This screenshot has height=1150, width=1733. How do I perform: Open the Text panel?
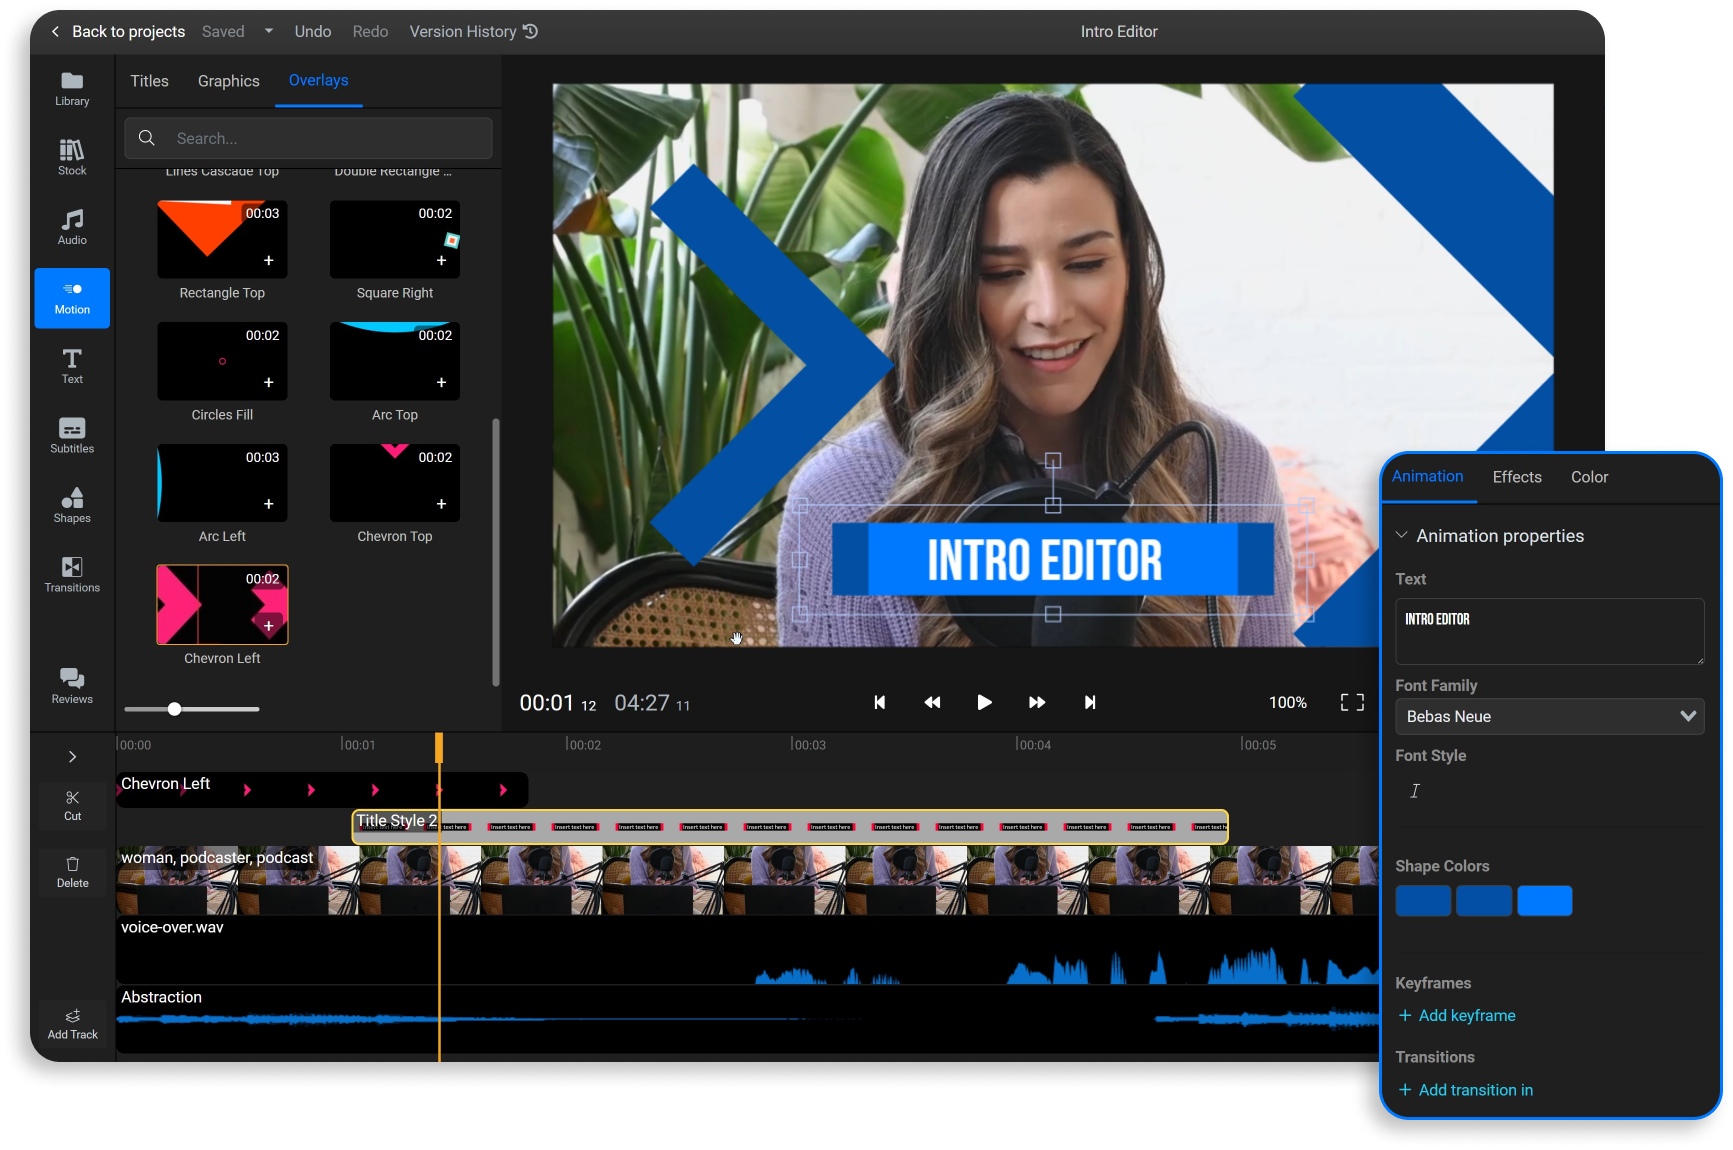pos(71,365)
